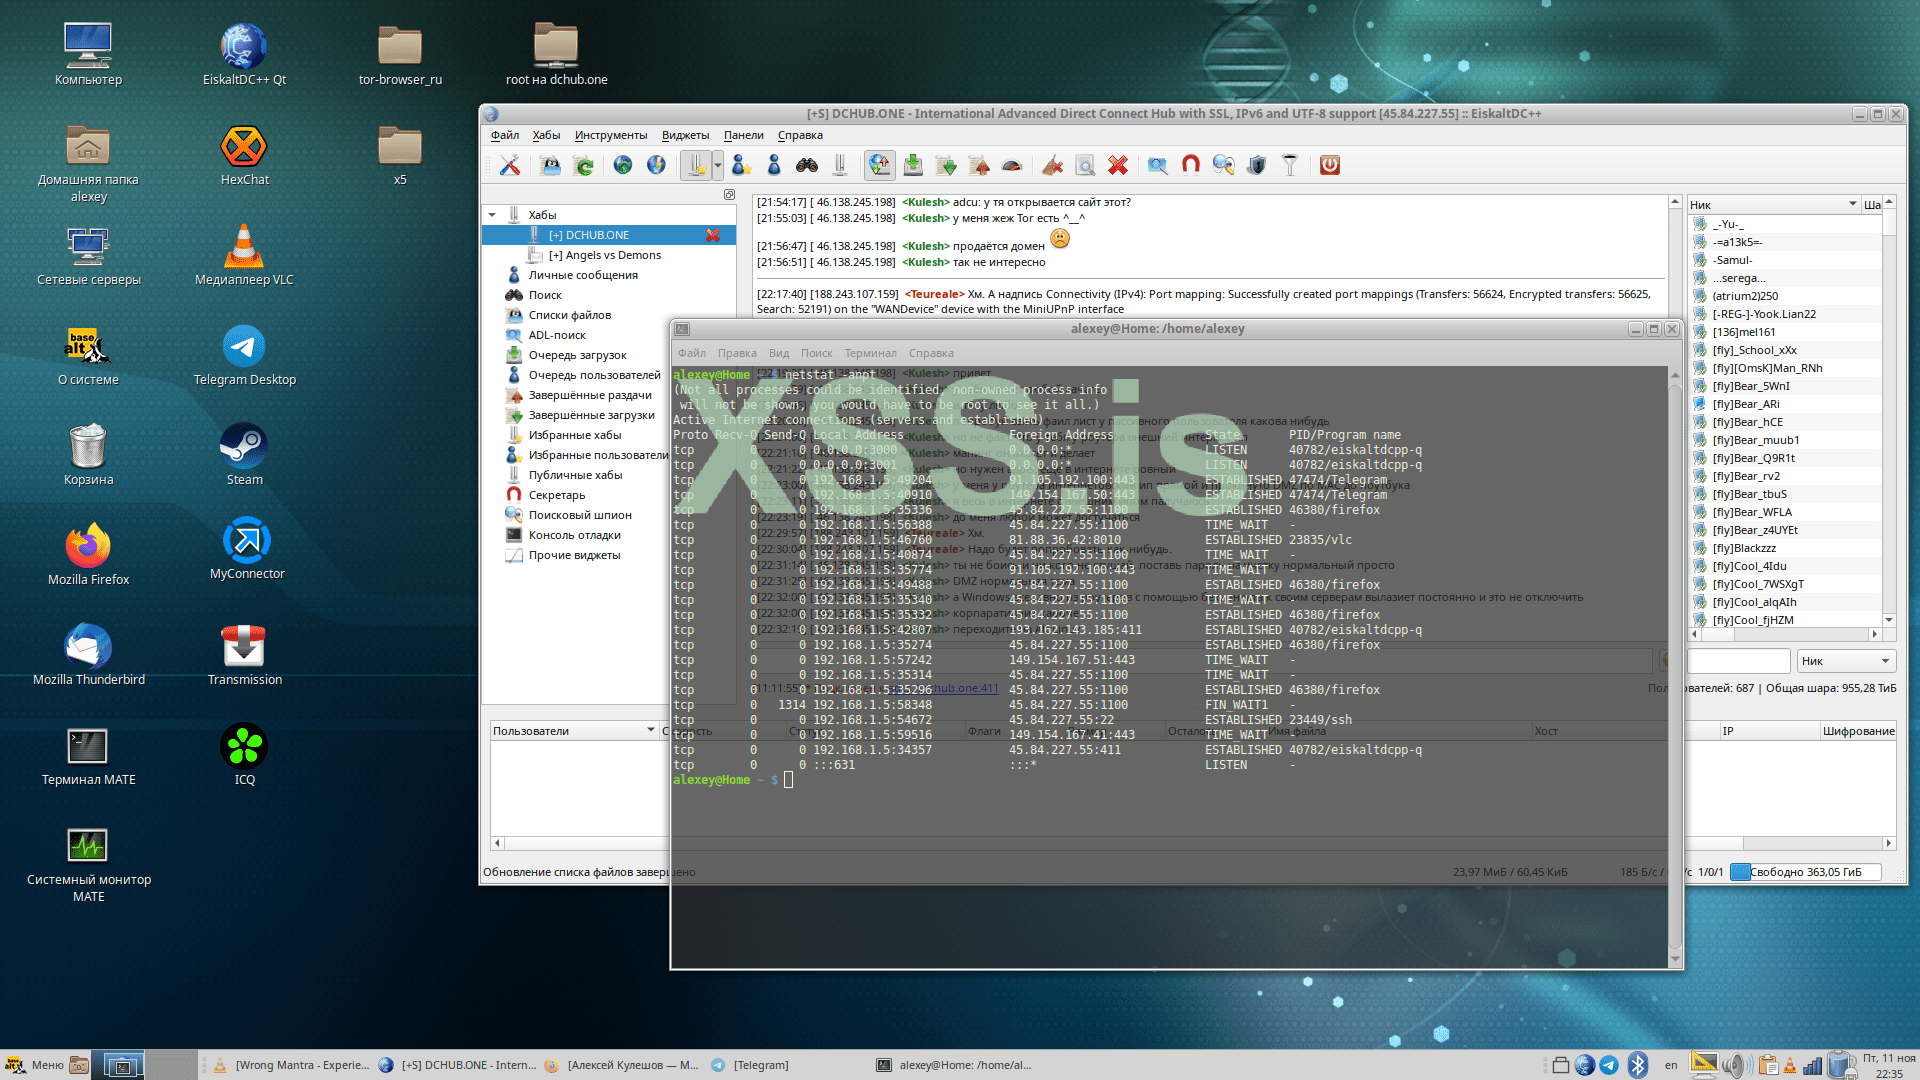Open the Инструменты menu
1920x1080 pixels.
[610, 135]
